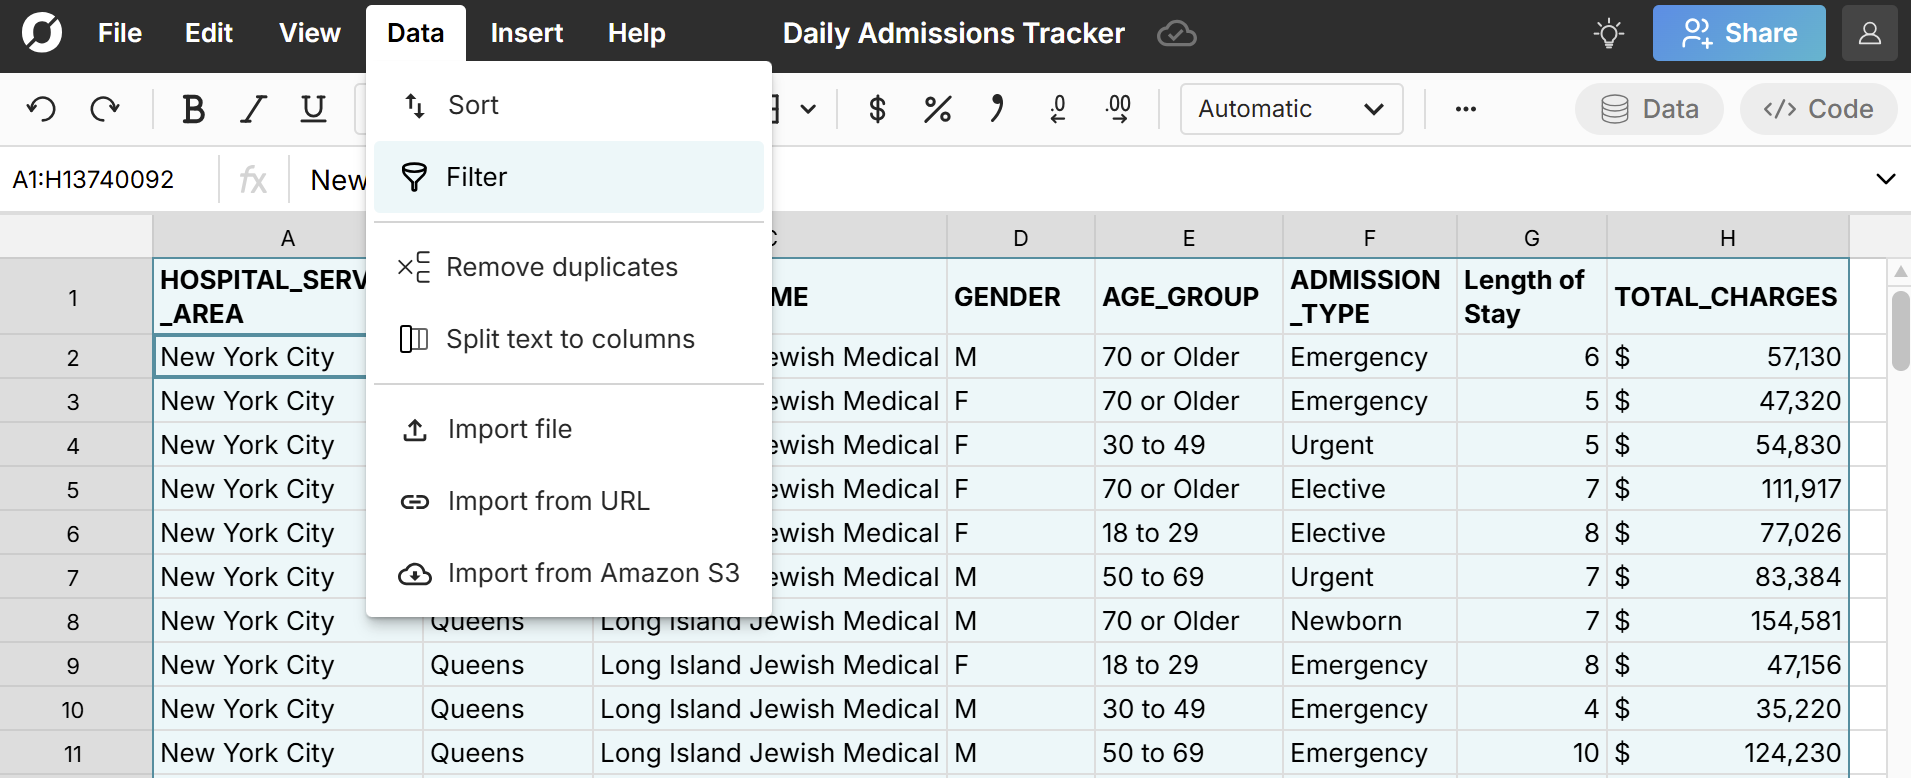Open more toolbar options ellipsis

click(x=1465, y=109)
